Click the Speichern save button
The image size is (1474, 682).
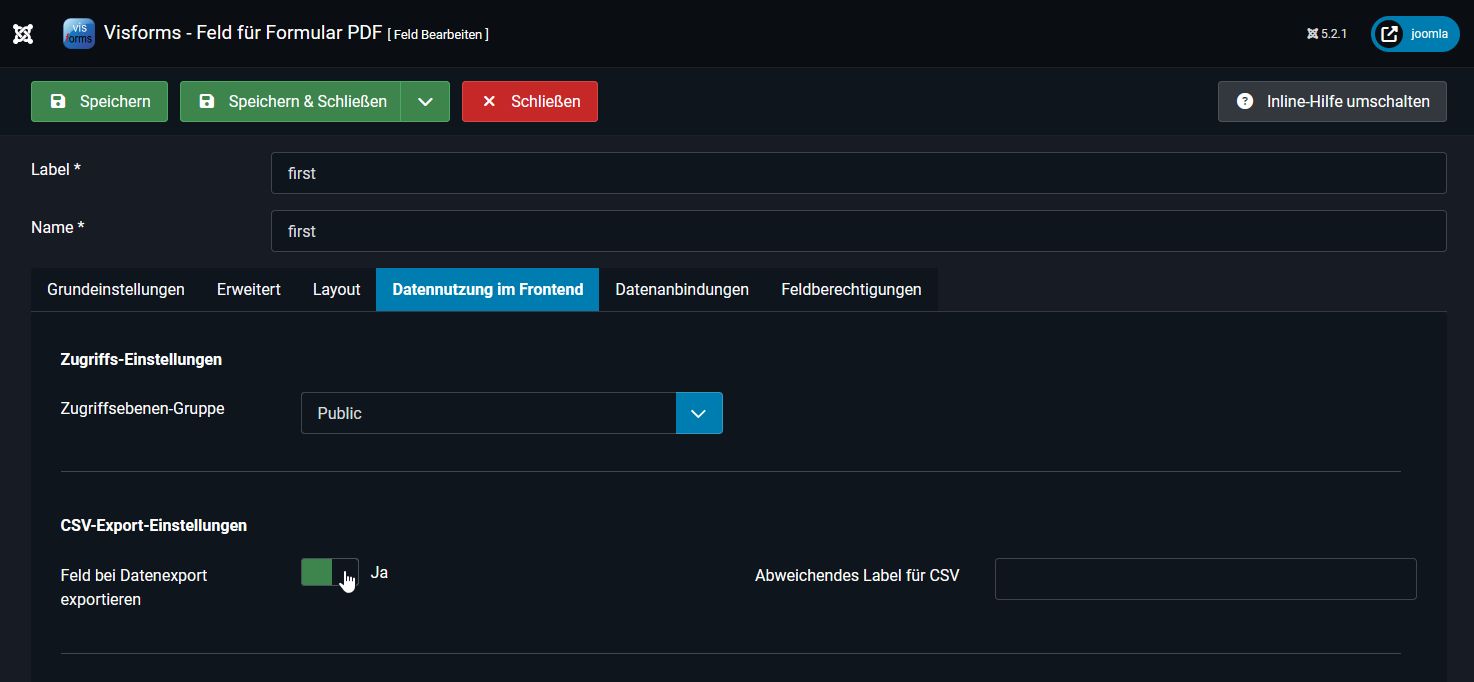tap(99, 102)
